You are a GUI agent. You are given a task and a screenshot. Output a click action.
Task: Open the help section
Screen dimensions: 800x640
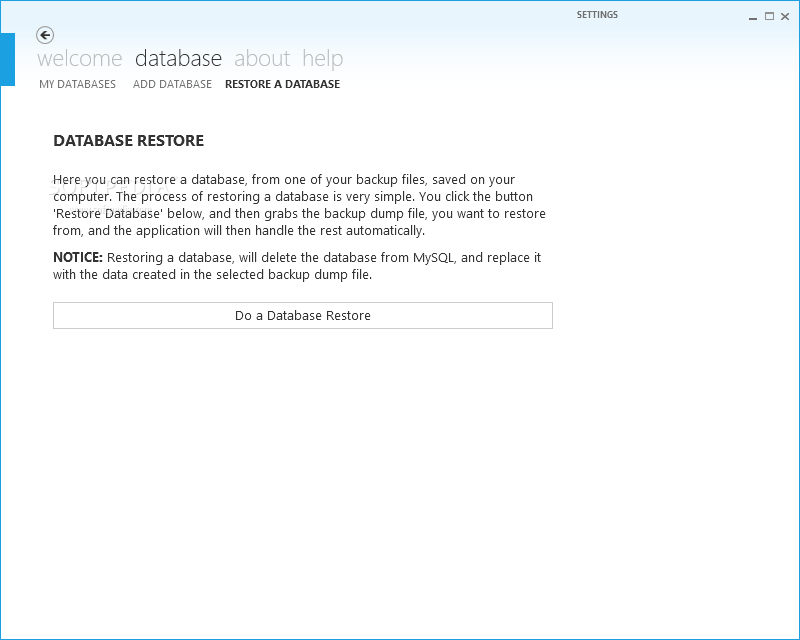323,58
